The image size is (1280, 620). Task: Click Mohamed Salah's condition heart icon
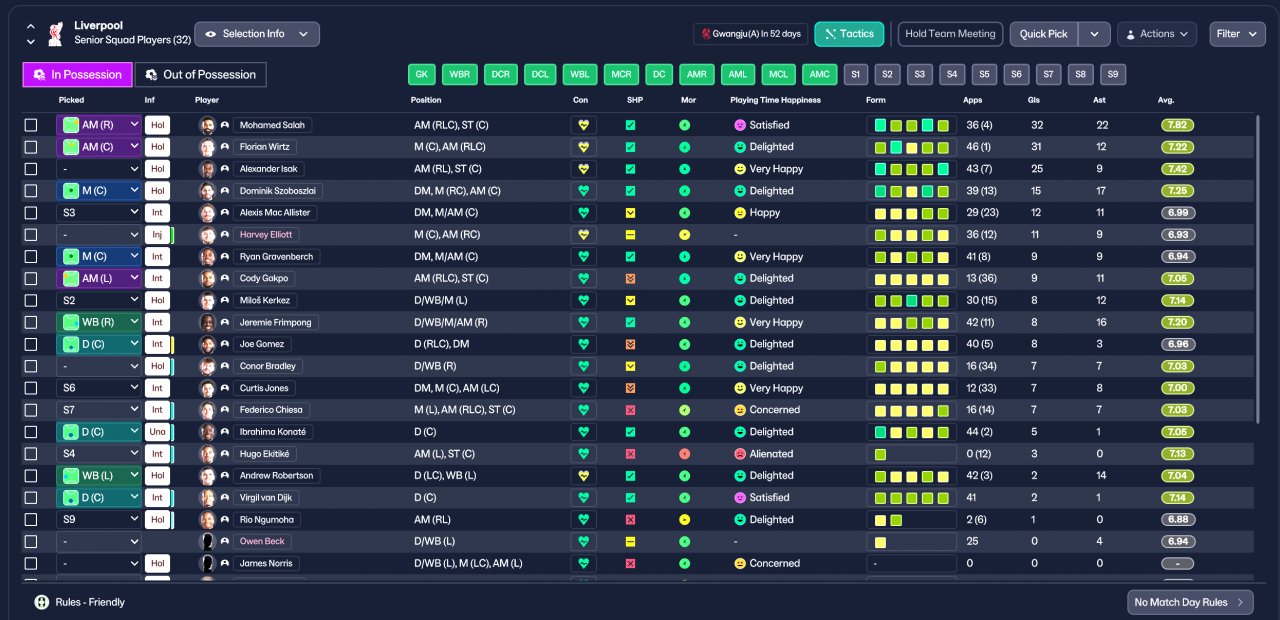point(584,125)
